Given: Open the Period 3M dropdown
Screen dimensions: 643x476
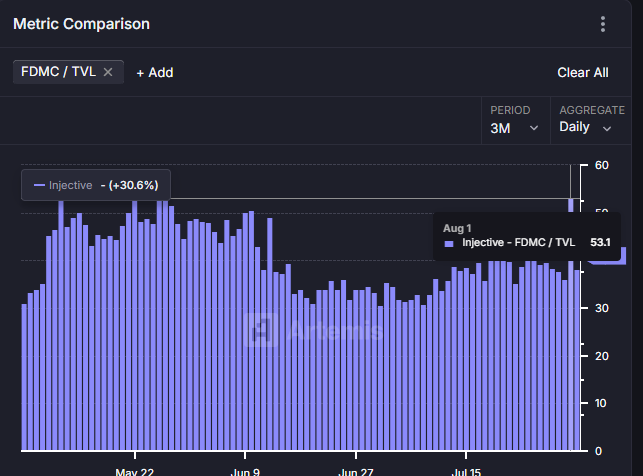Looking at the screenshot, I should (515, 121).
